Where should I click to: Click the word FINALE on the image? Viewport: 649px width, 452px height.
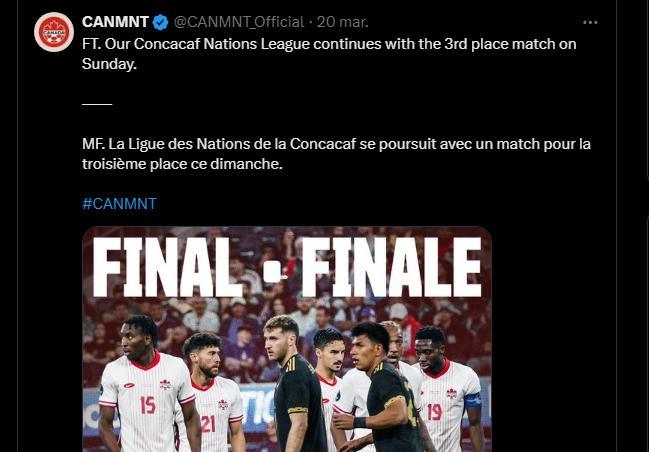tap(391, 270)
